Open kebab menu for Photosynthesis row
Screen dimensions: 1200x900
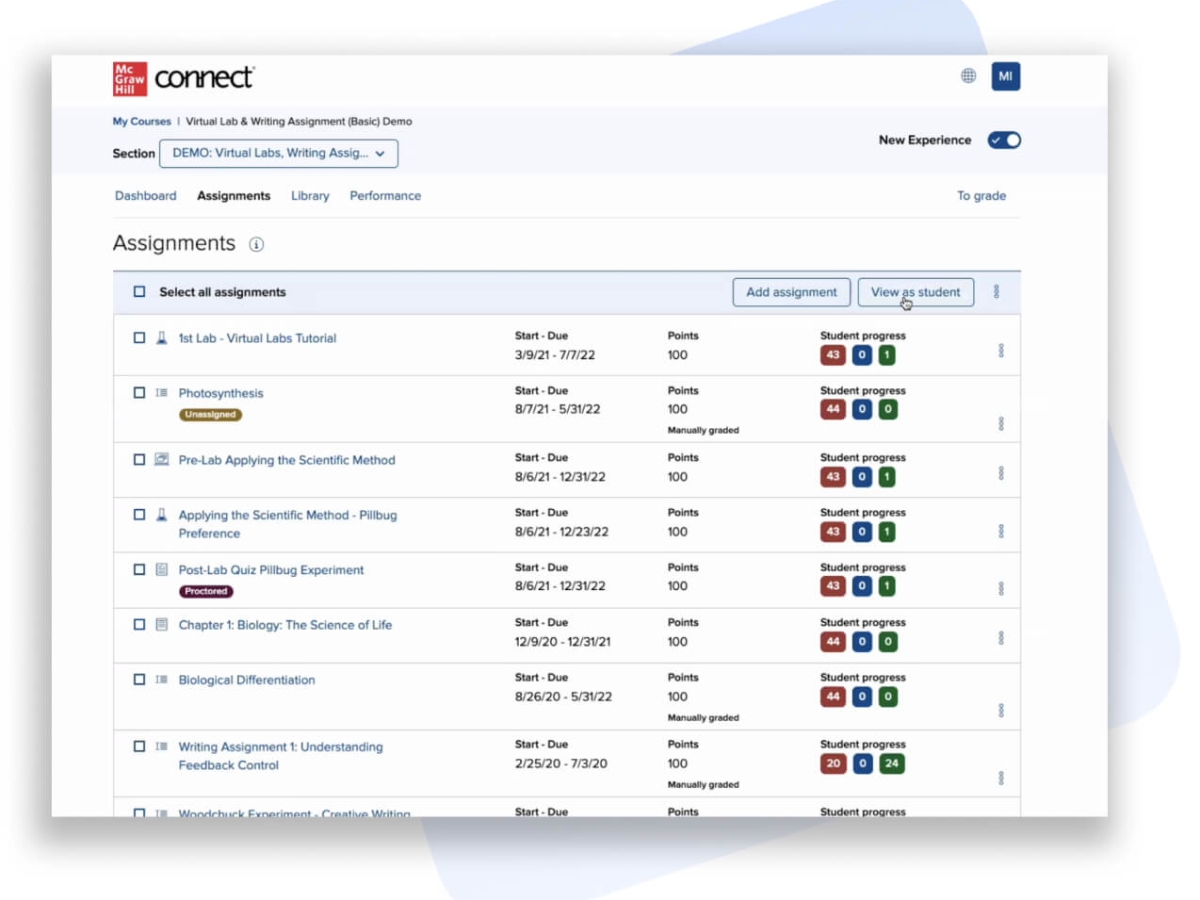pyautogui.click(x=1001, y=424)
